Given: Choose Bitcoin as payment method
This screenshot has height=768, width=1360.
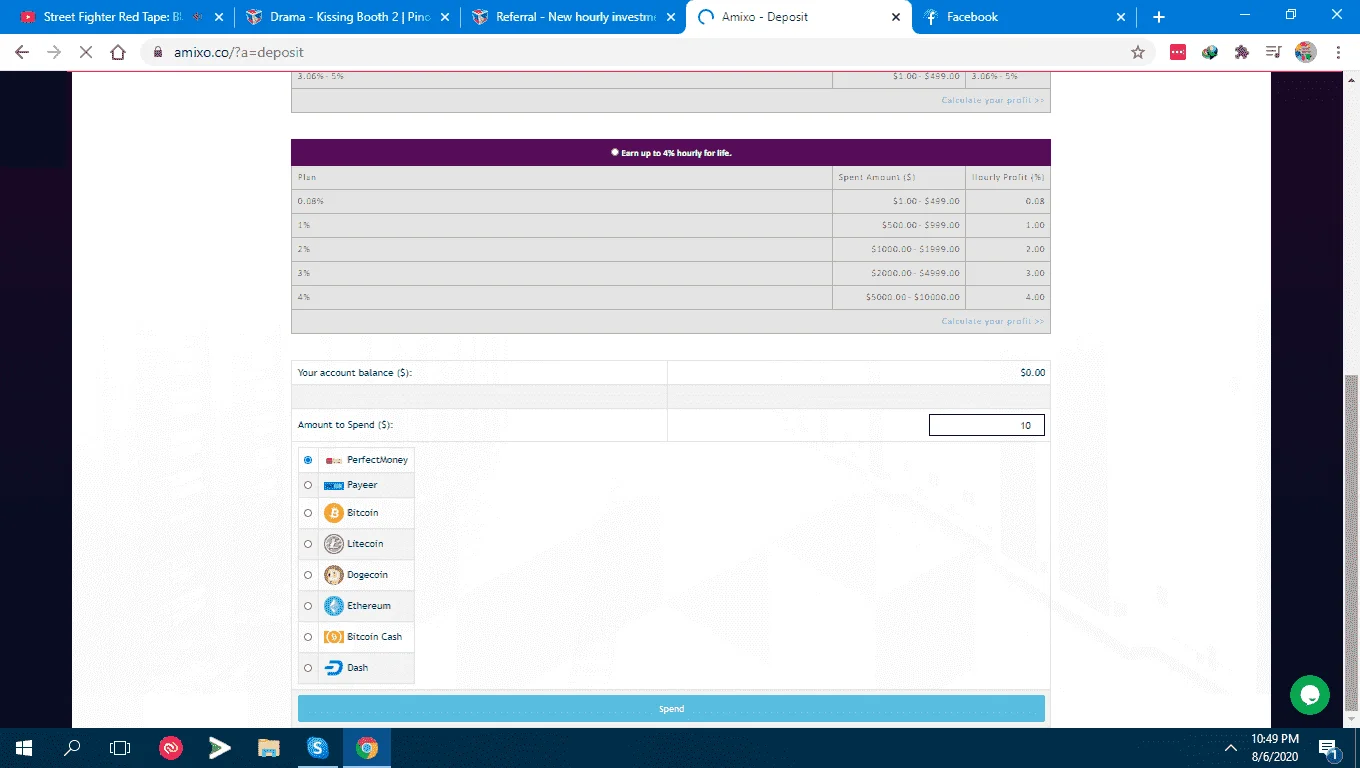Looking at the screenshot, I should coord(308,513).
